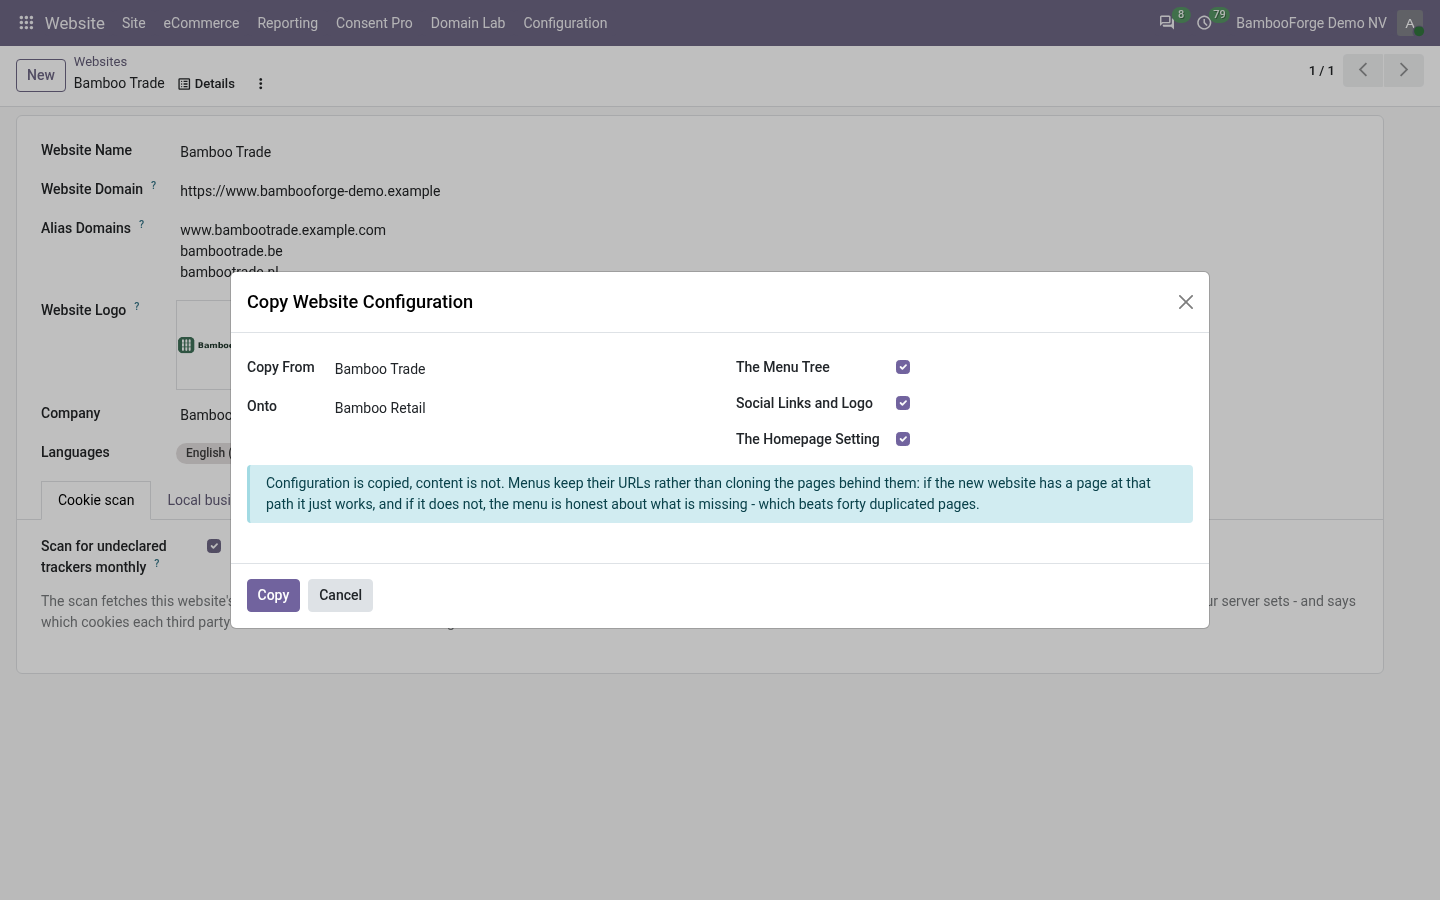The height and width of the screenshot is (900, 1440).
Task: Click the website logo thumbnail
Action: pyautogui.click(x=204, y=345)
